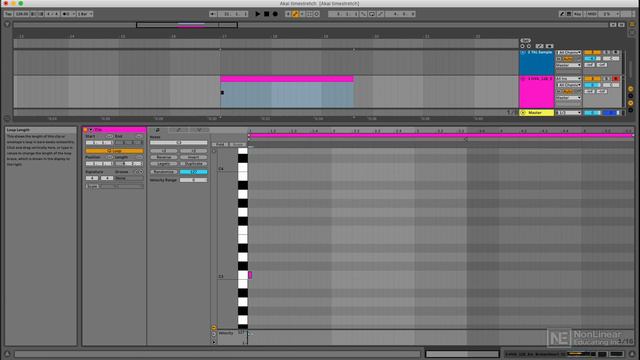Click the Key map mode button
This screenshot has height=360, width=640.
578,14
